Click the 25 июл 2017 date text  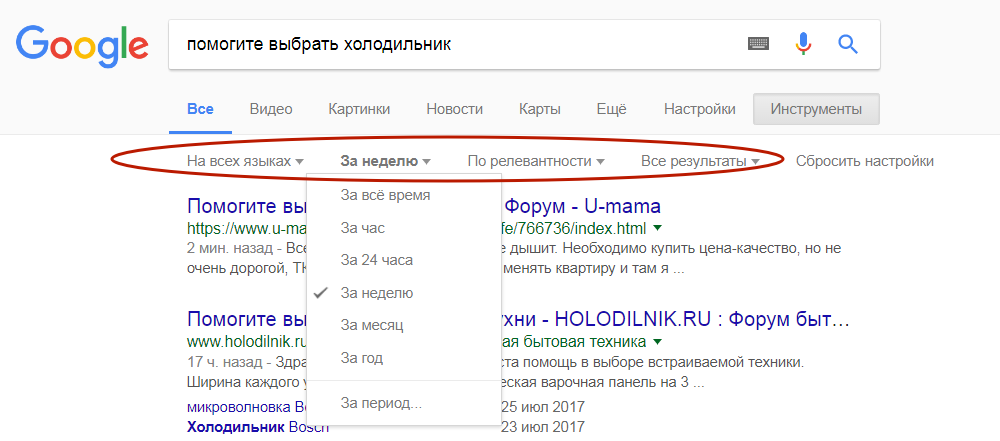(x=544, y=407)
